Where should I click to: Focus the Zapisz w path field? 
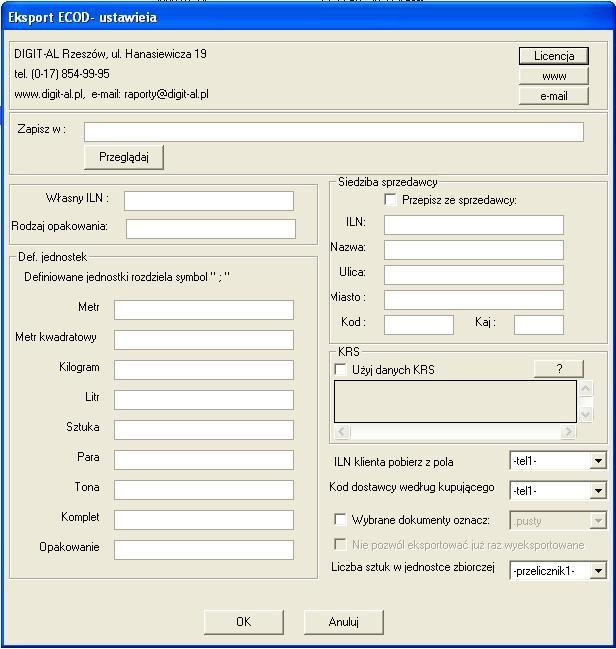[334, 132]
